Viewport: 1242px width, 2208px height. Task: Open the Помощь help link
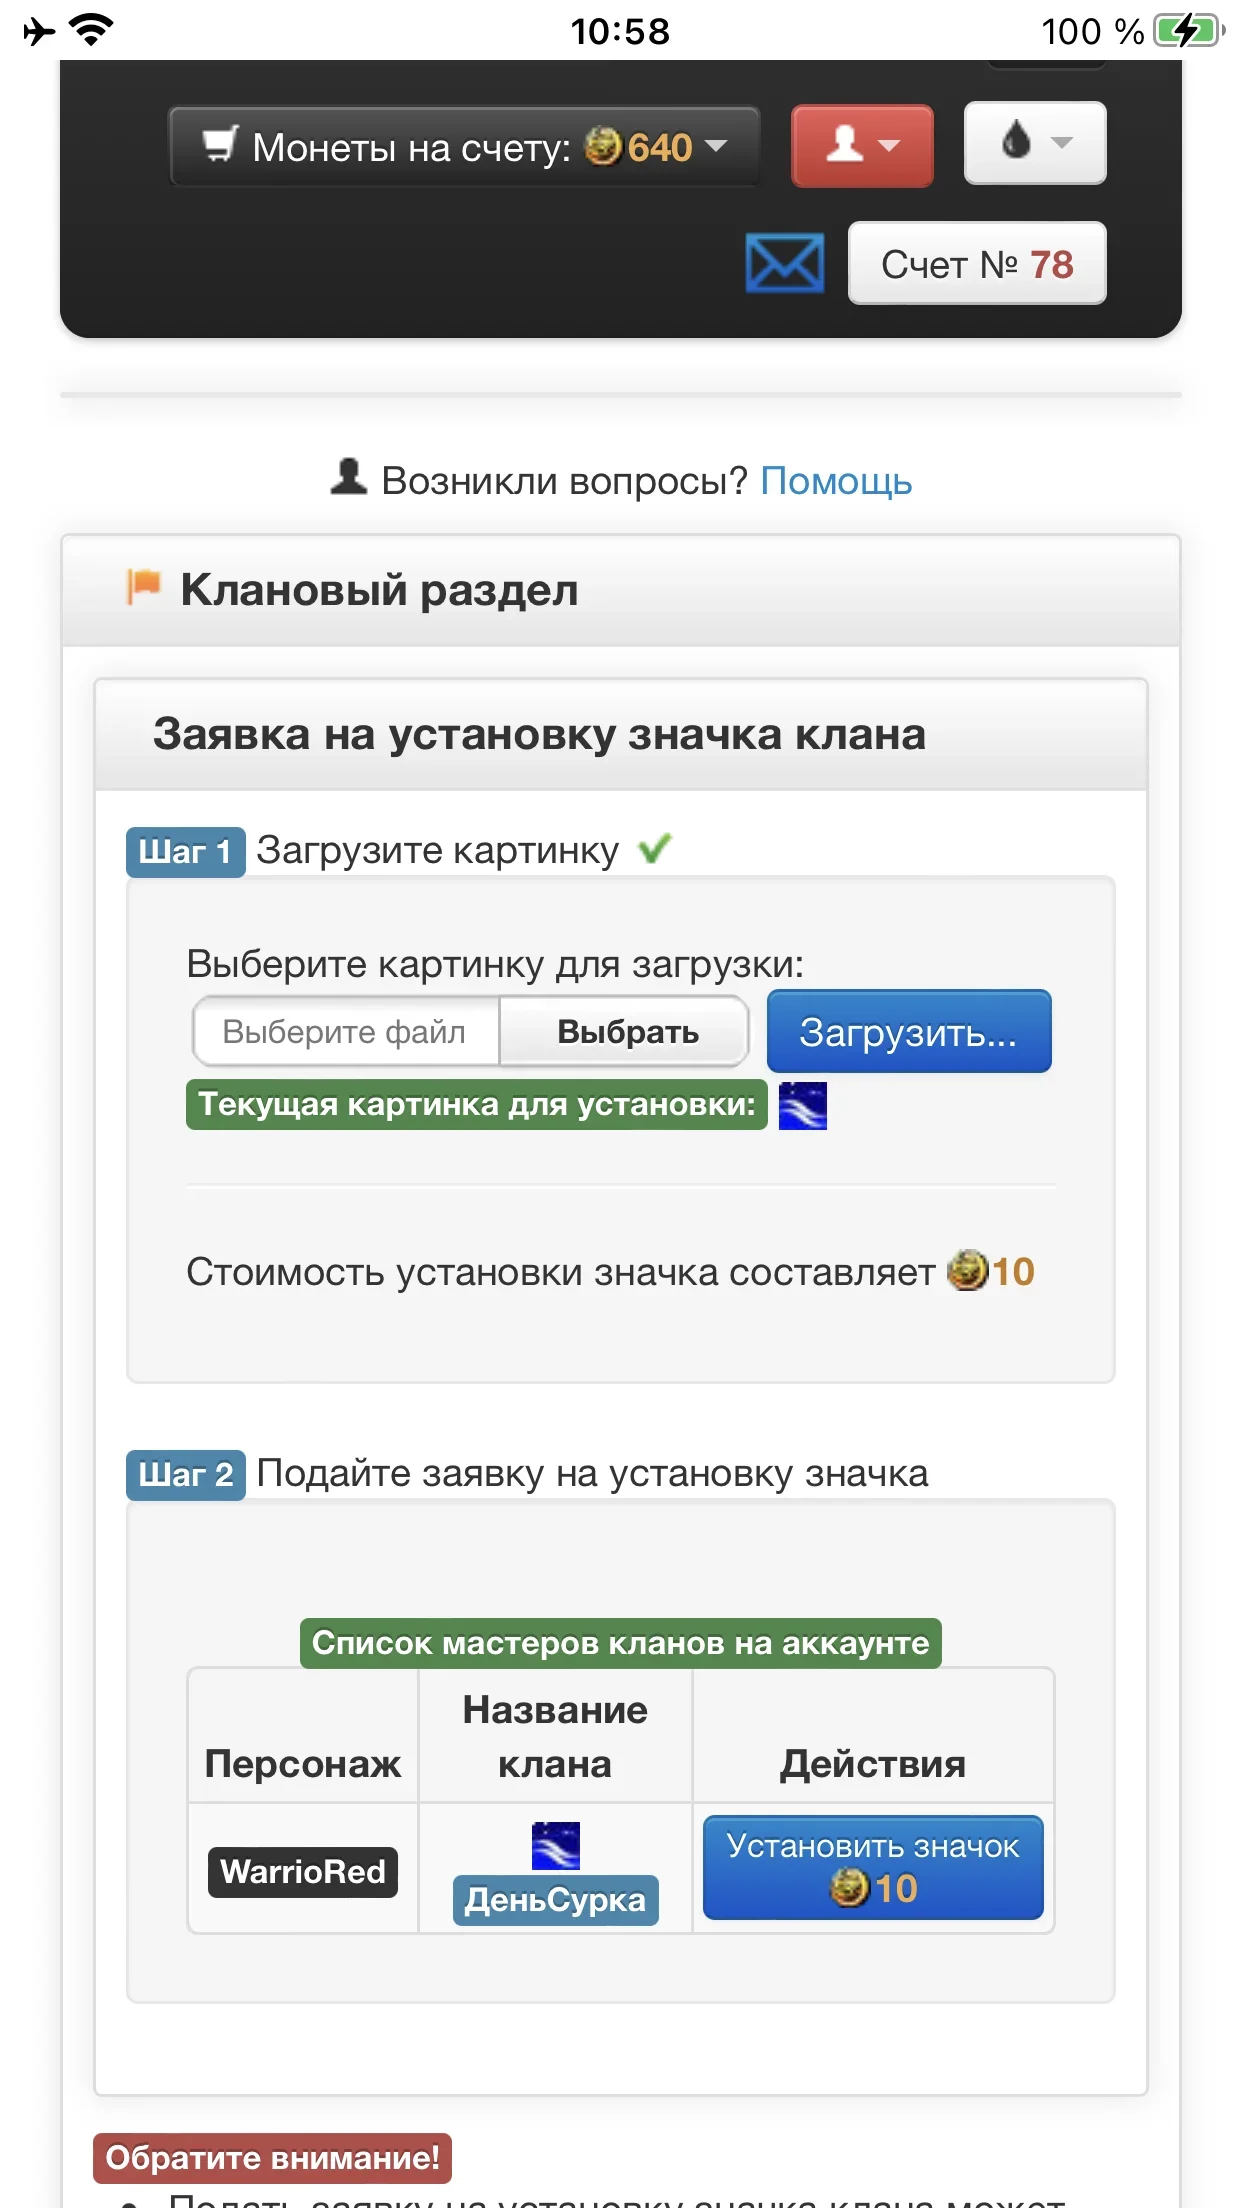point(836,481)
